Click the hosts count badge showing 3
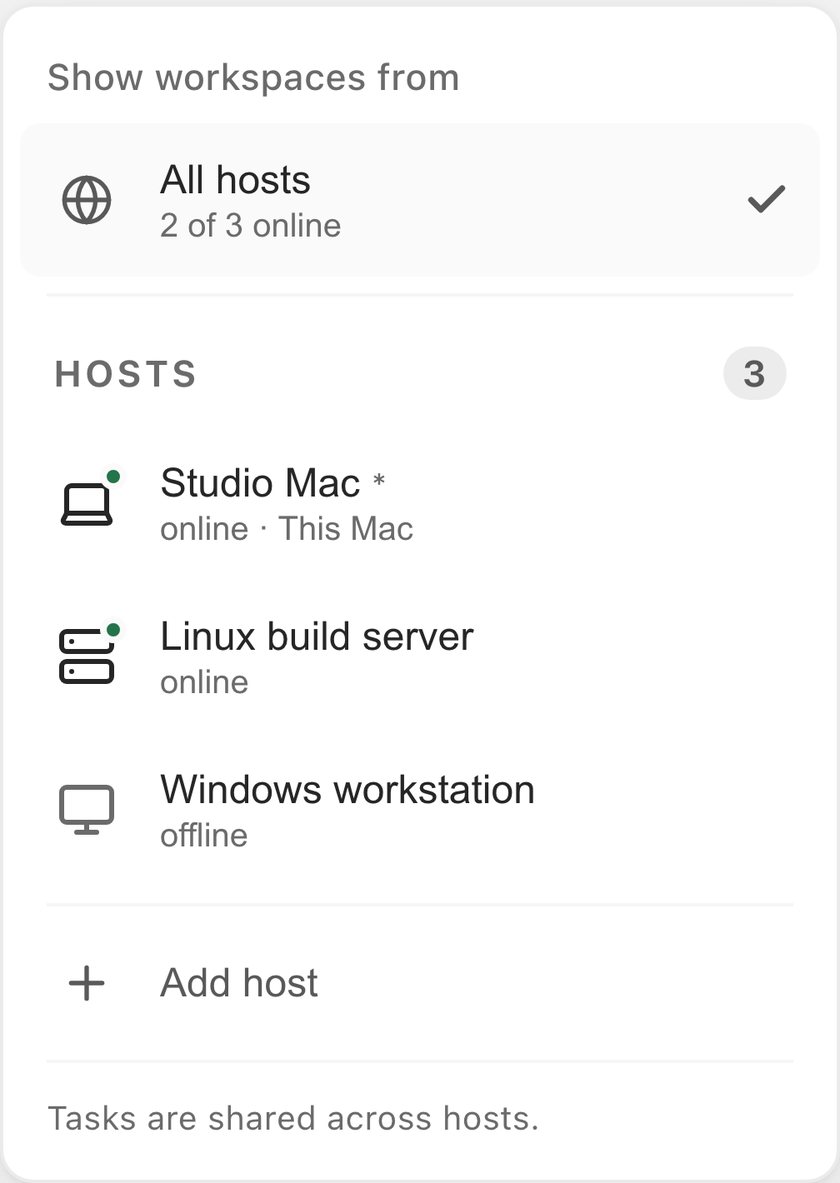Viewport: 840px width, 1183px height. pos(755,373)
